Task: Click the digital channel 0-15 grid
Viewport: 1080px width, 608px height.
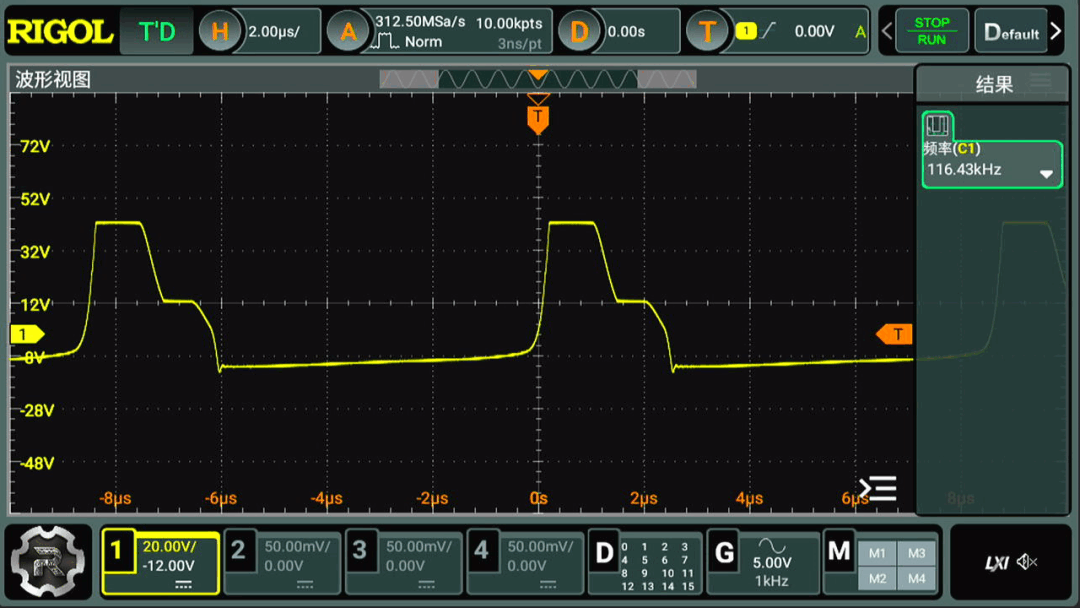Action: coord(656,567)
